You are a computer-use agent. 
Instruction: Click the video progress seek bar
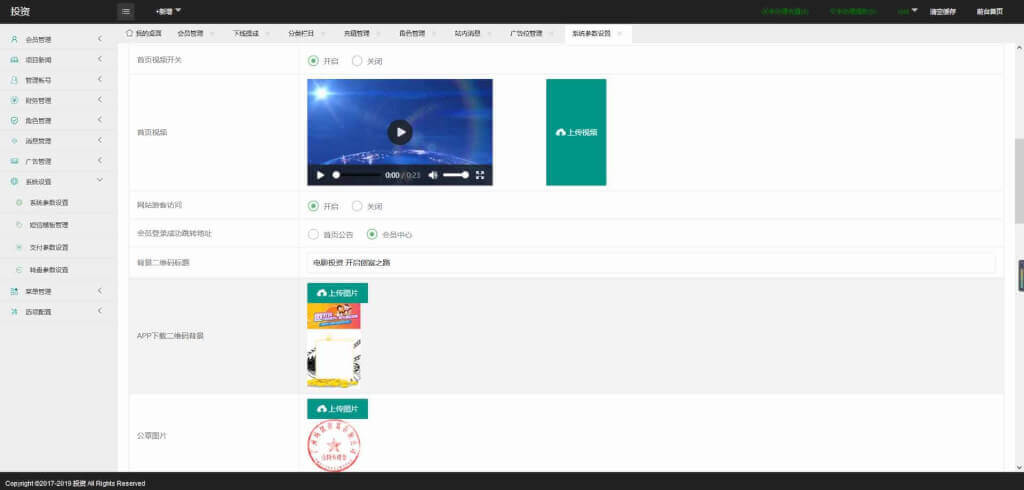[356, 175]
